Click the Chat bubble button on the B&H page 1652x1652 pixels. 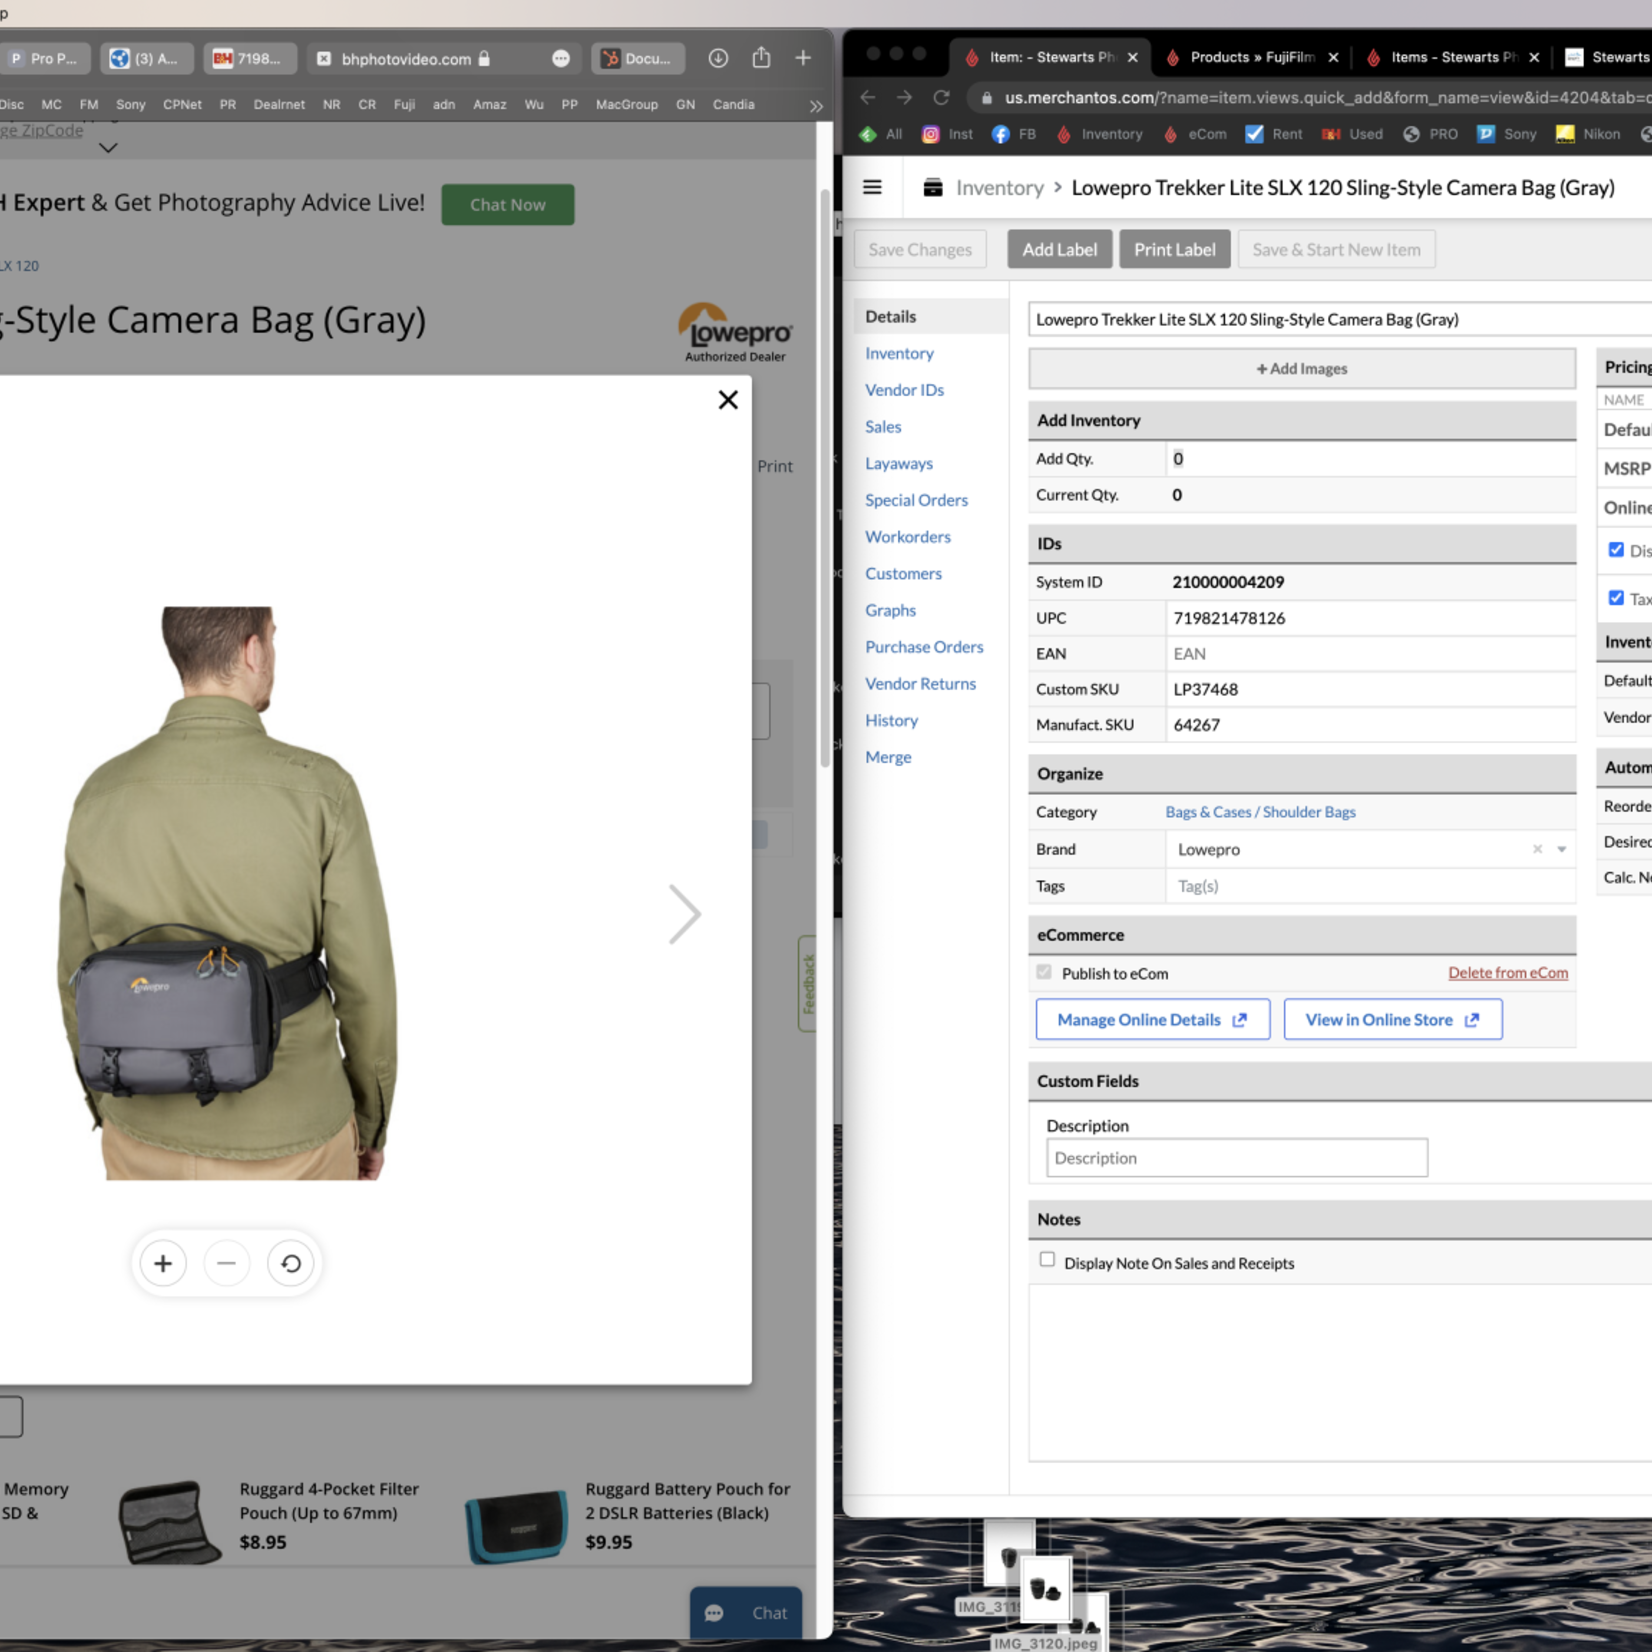pyautogui.click(x=746, y=1612)
